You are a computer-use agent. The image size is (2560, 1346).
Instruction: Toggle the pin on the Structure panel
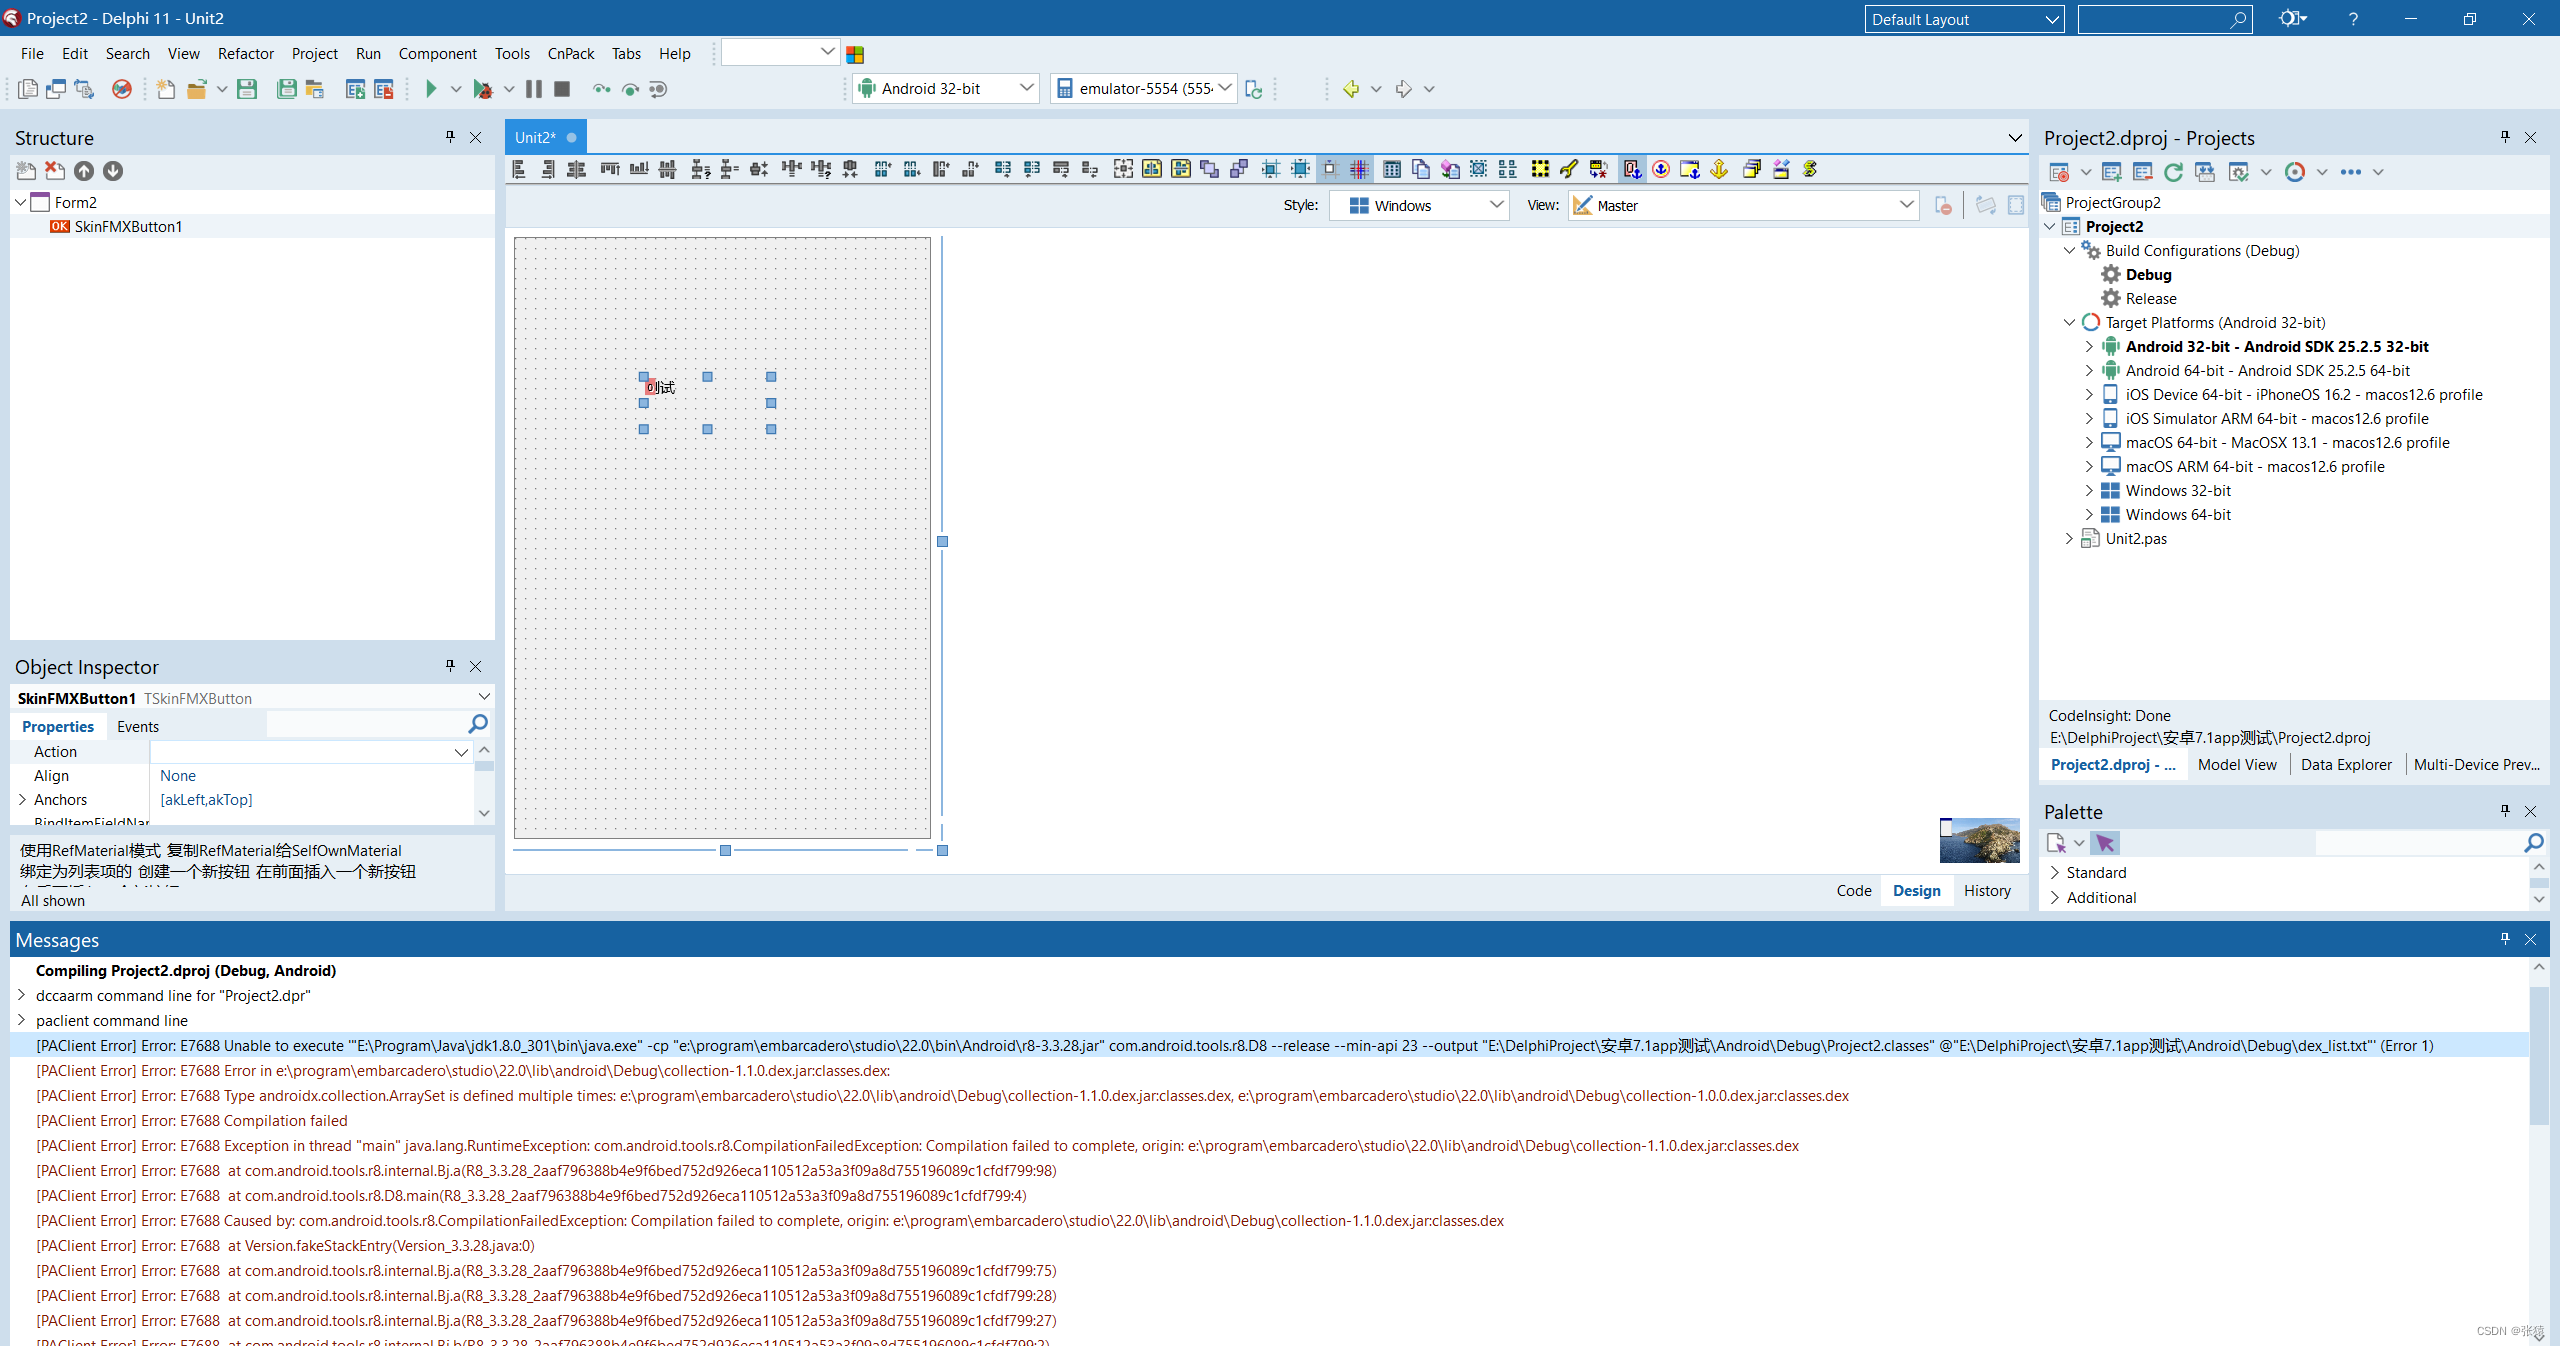[x=450, y=137]
